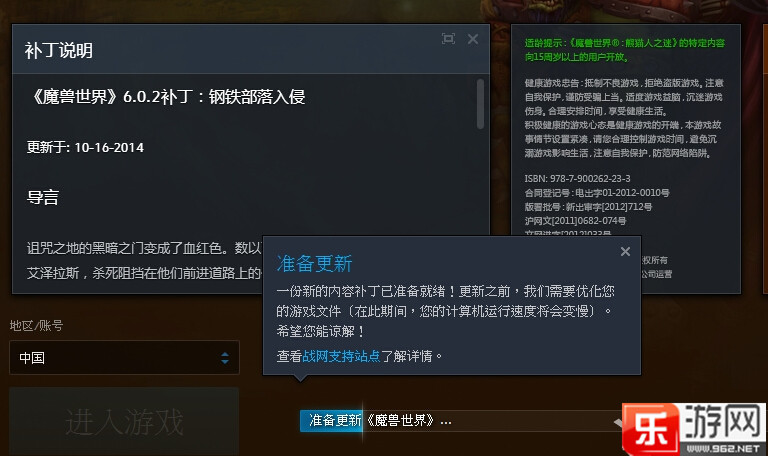Click the 乐游网 red logo watermark
Screen dimensions: 768x456
coord(651,429)
